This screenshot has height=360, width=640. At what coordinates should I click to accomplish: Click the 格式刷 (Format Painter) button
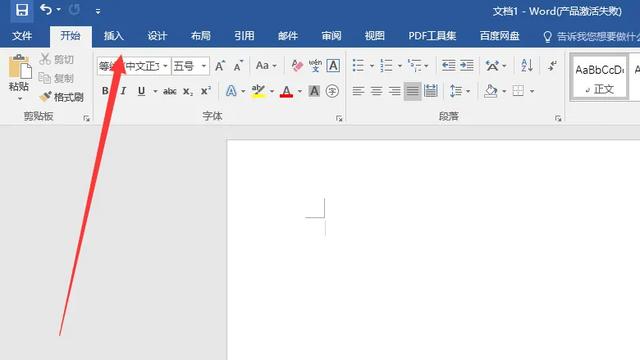point(61,97)
